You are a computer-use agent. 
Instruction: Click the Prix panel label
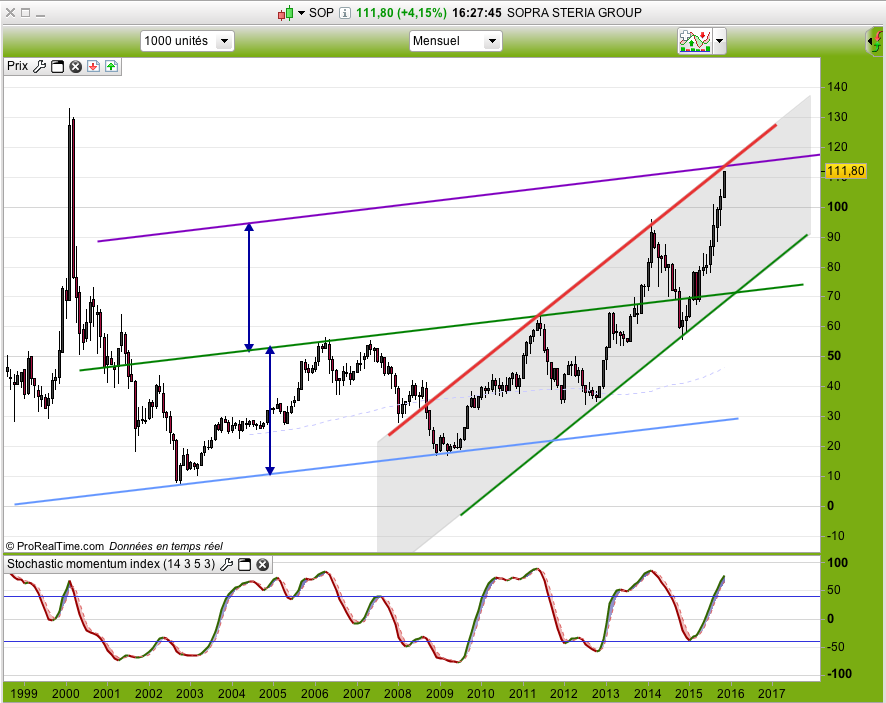18,66
